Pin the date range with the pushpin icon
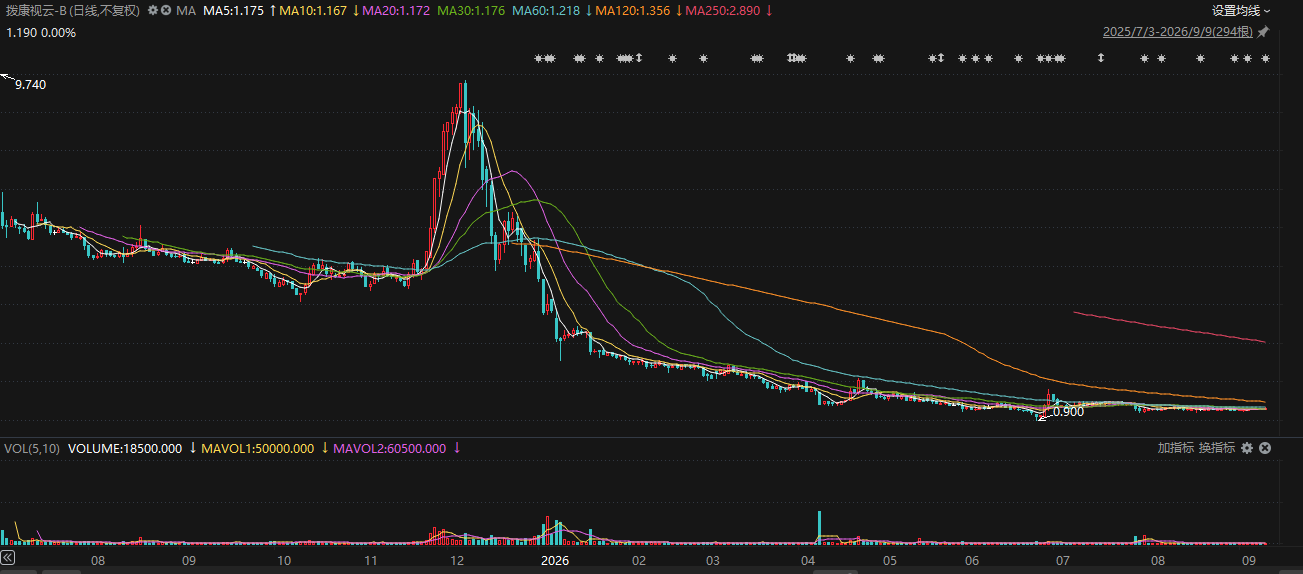1303x574 pixels. 1263,32
